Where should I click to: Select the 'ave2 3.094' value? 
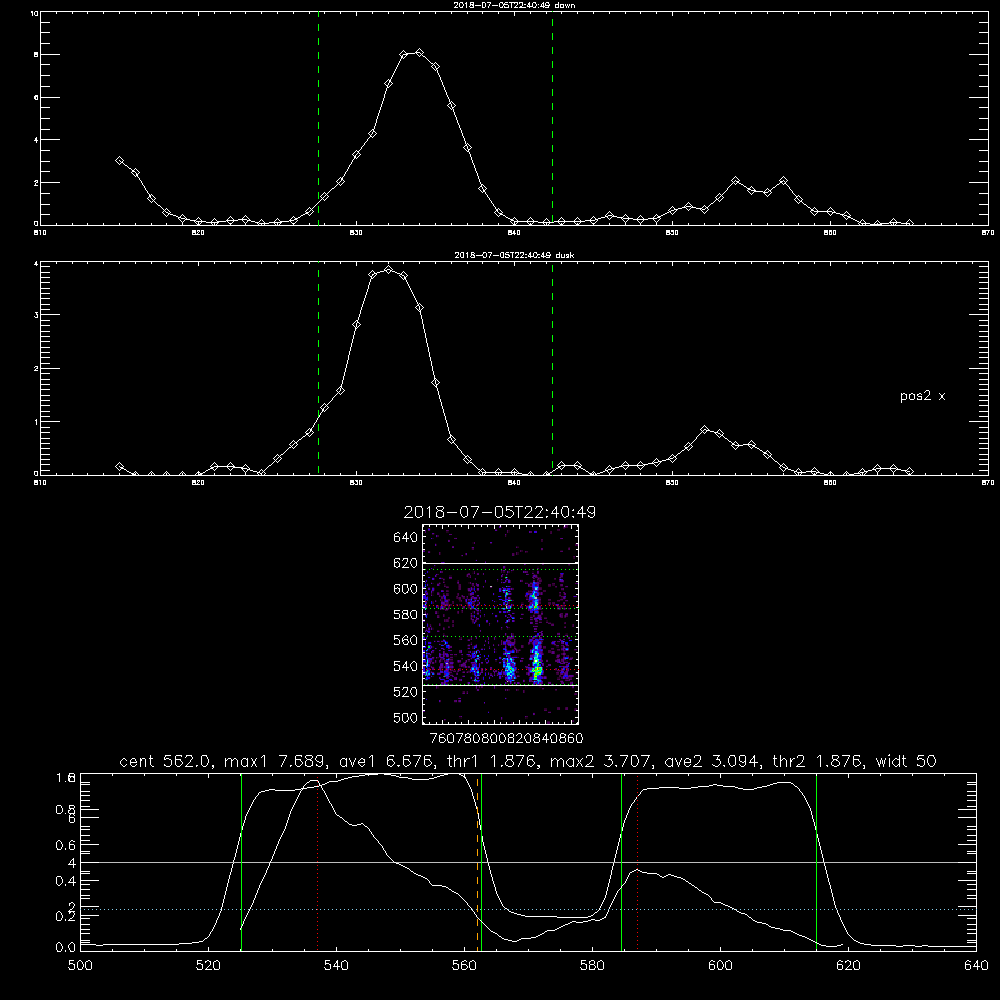711,761
